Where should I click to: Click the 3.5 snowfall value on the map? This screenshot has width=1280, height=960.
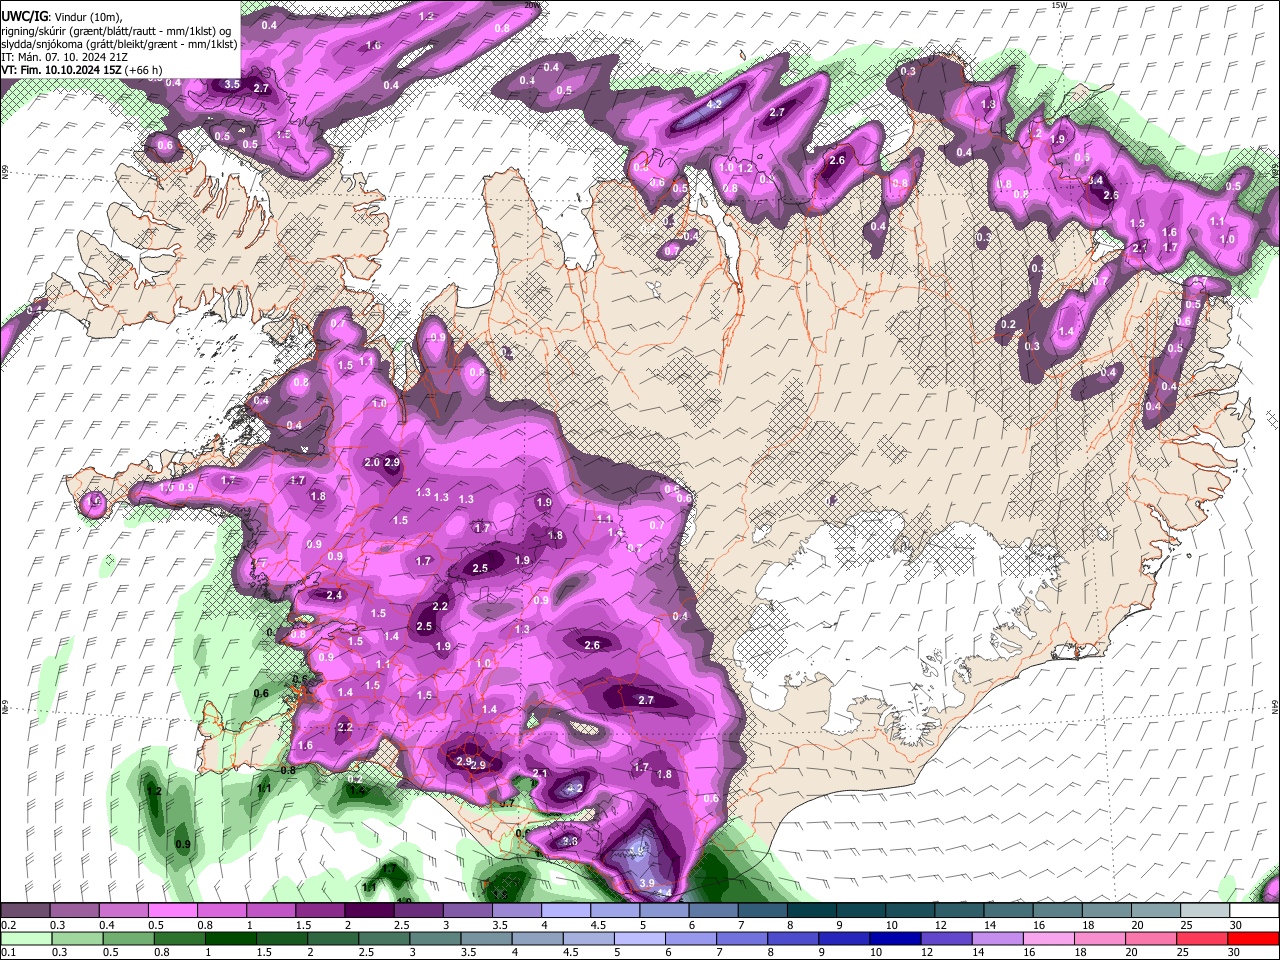pos(232,84)
